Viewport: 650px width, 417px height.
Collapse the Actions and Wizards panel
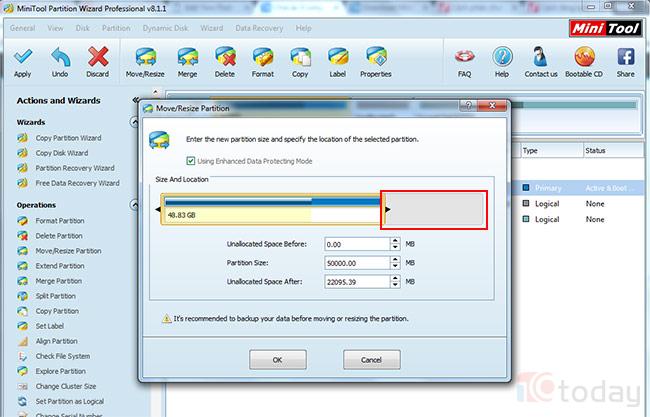pyautogui.click(x=135, y=100)
